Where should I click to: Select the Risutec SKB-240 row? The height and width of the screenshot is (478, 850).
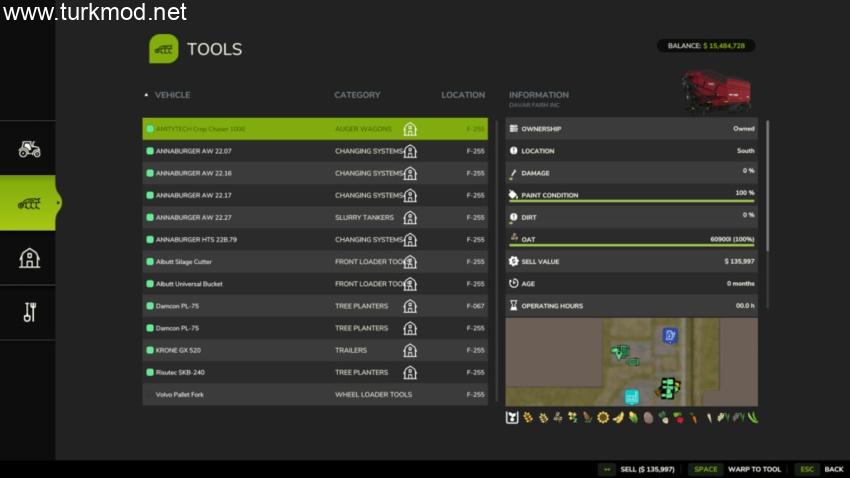pos(315,372)
